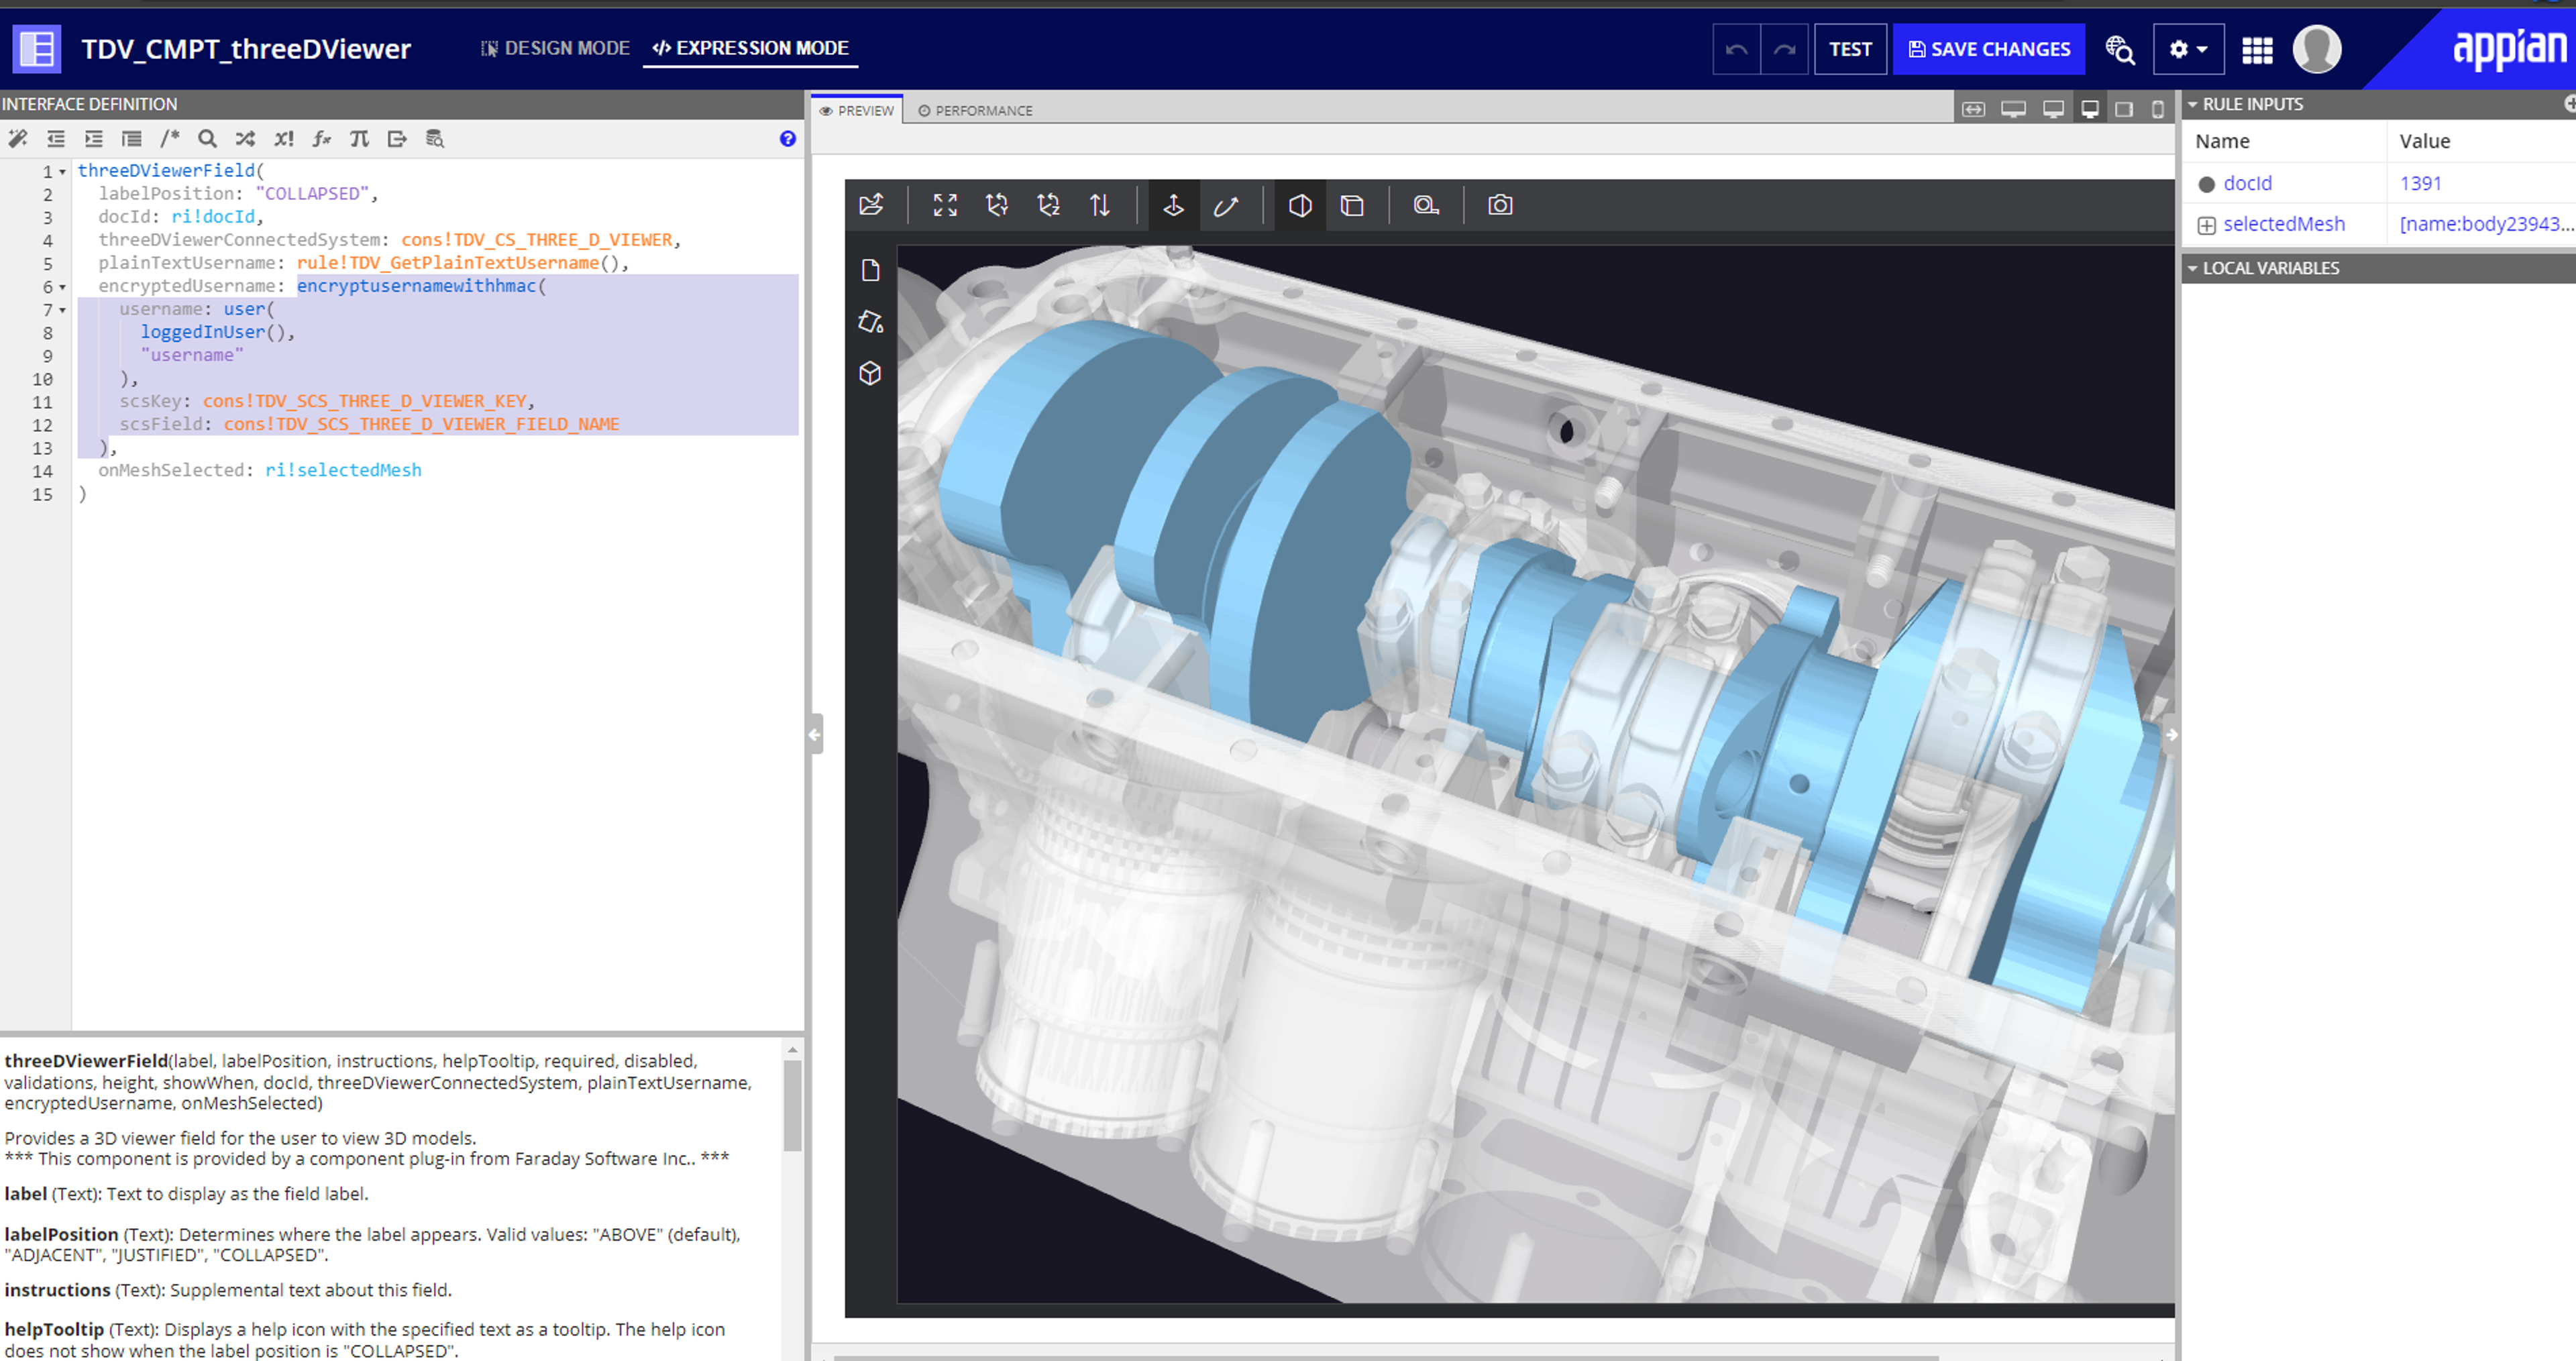
Task: Fold code at line 6 arrow
Action: click(62, 287)
